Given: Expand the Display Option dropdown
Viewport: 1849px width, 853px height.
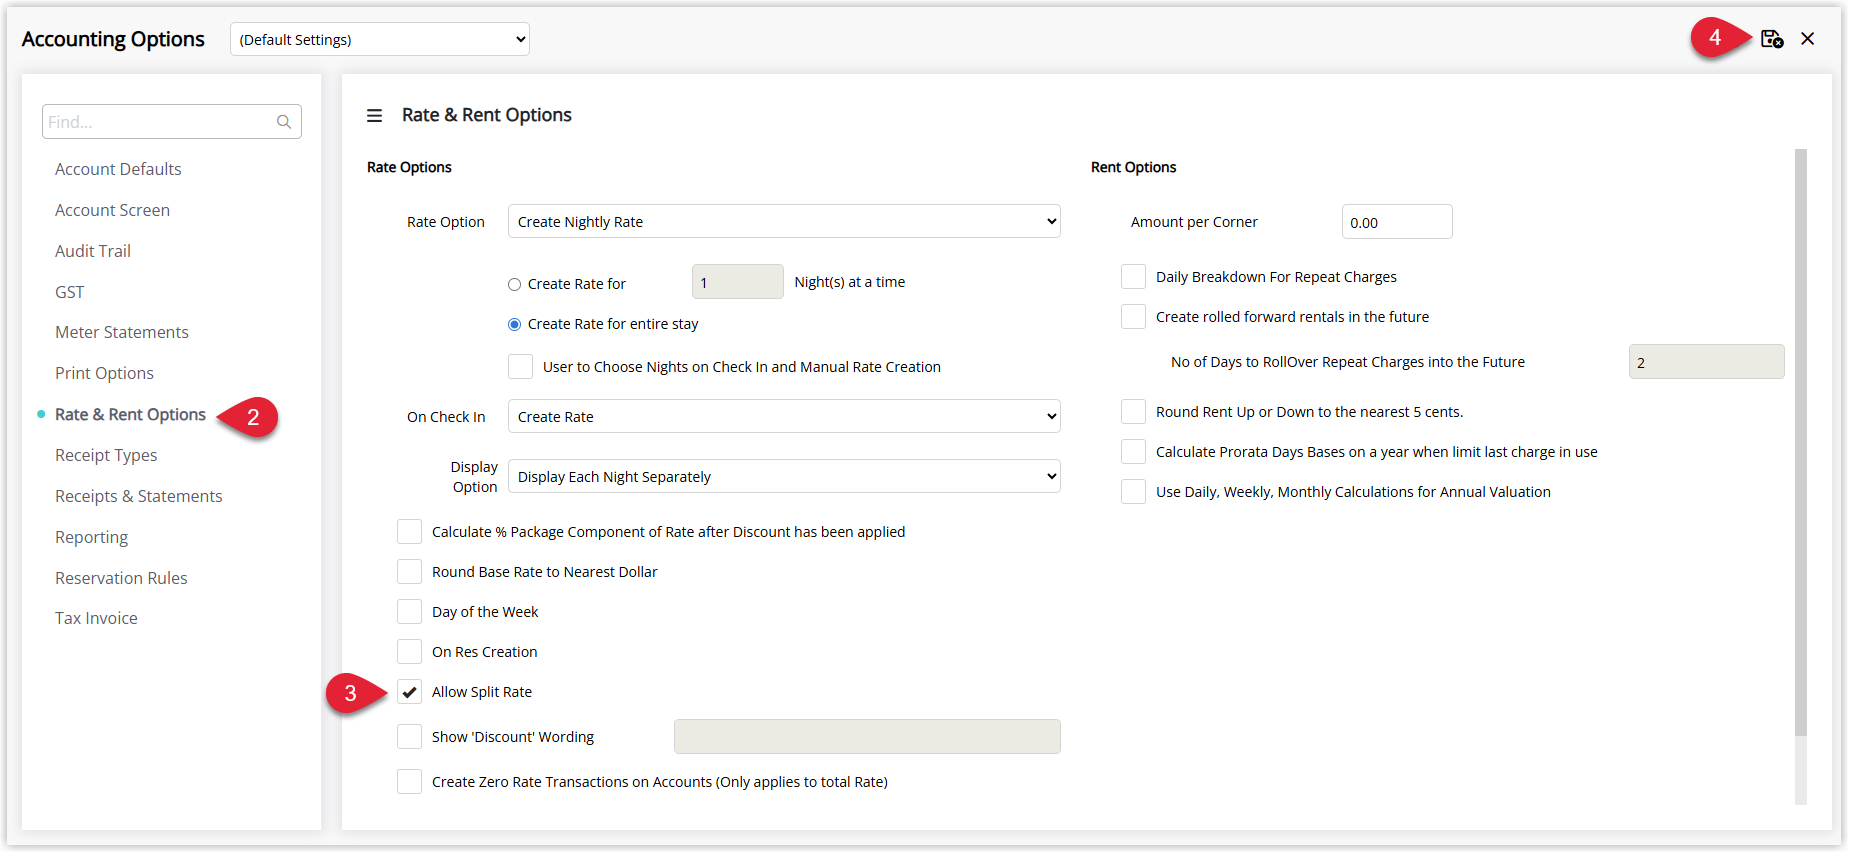Looking at the screenshot, I should 784,477.
